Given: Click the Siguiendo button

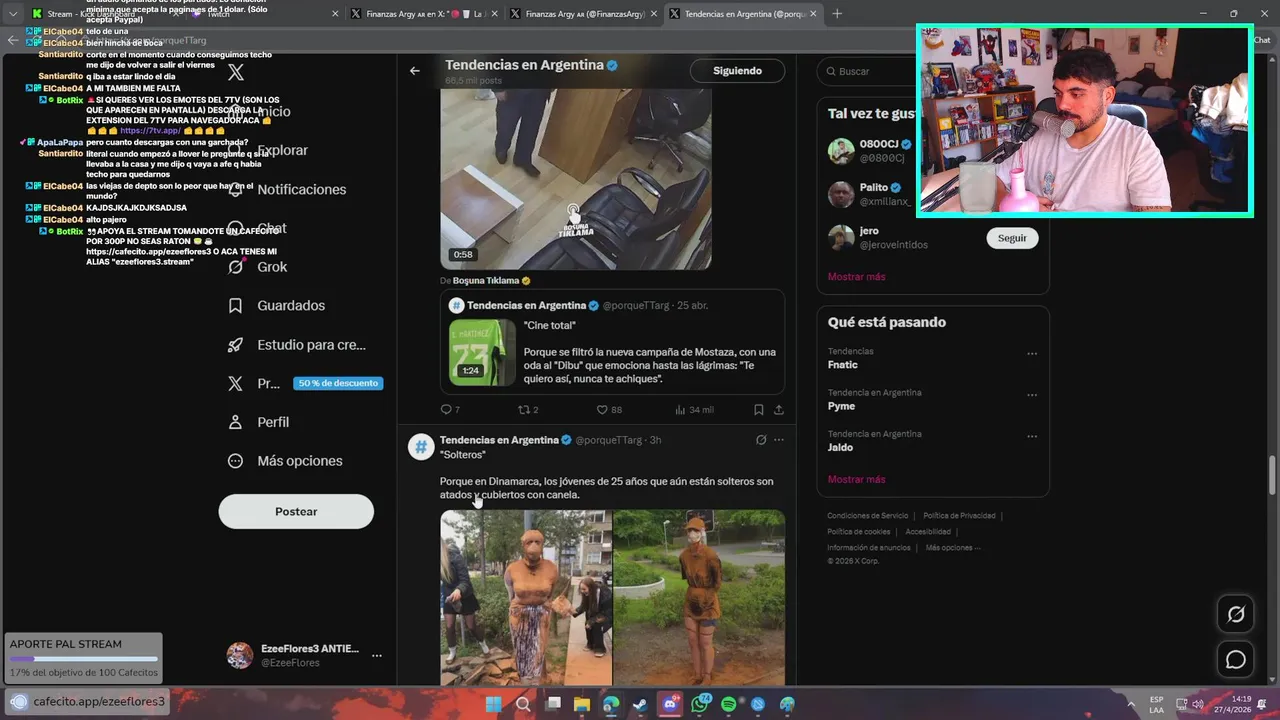Looking at the screenshot, I should click(737, 71).
